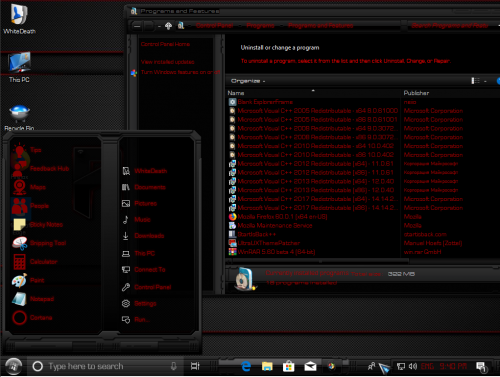This screenshot has width=500, height=377.
Task: Click the back arrow navigation button
Action: 137,26
